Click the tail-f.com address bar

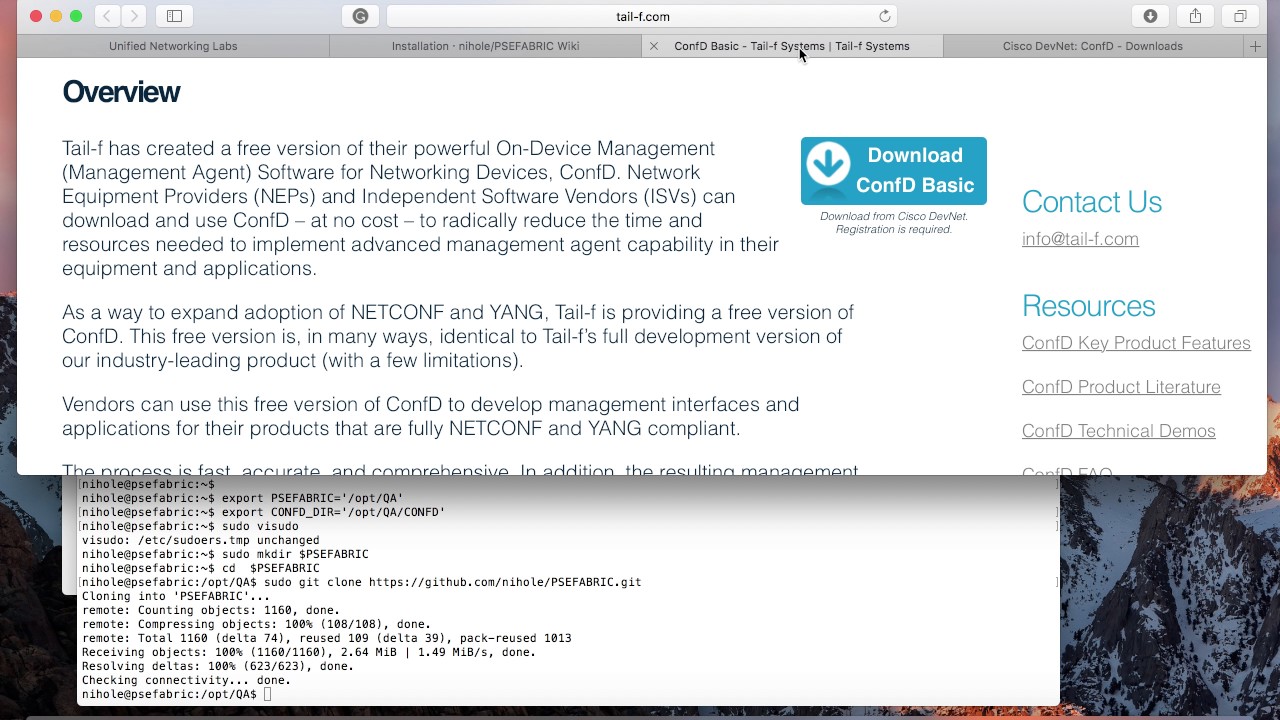642,16
